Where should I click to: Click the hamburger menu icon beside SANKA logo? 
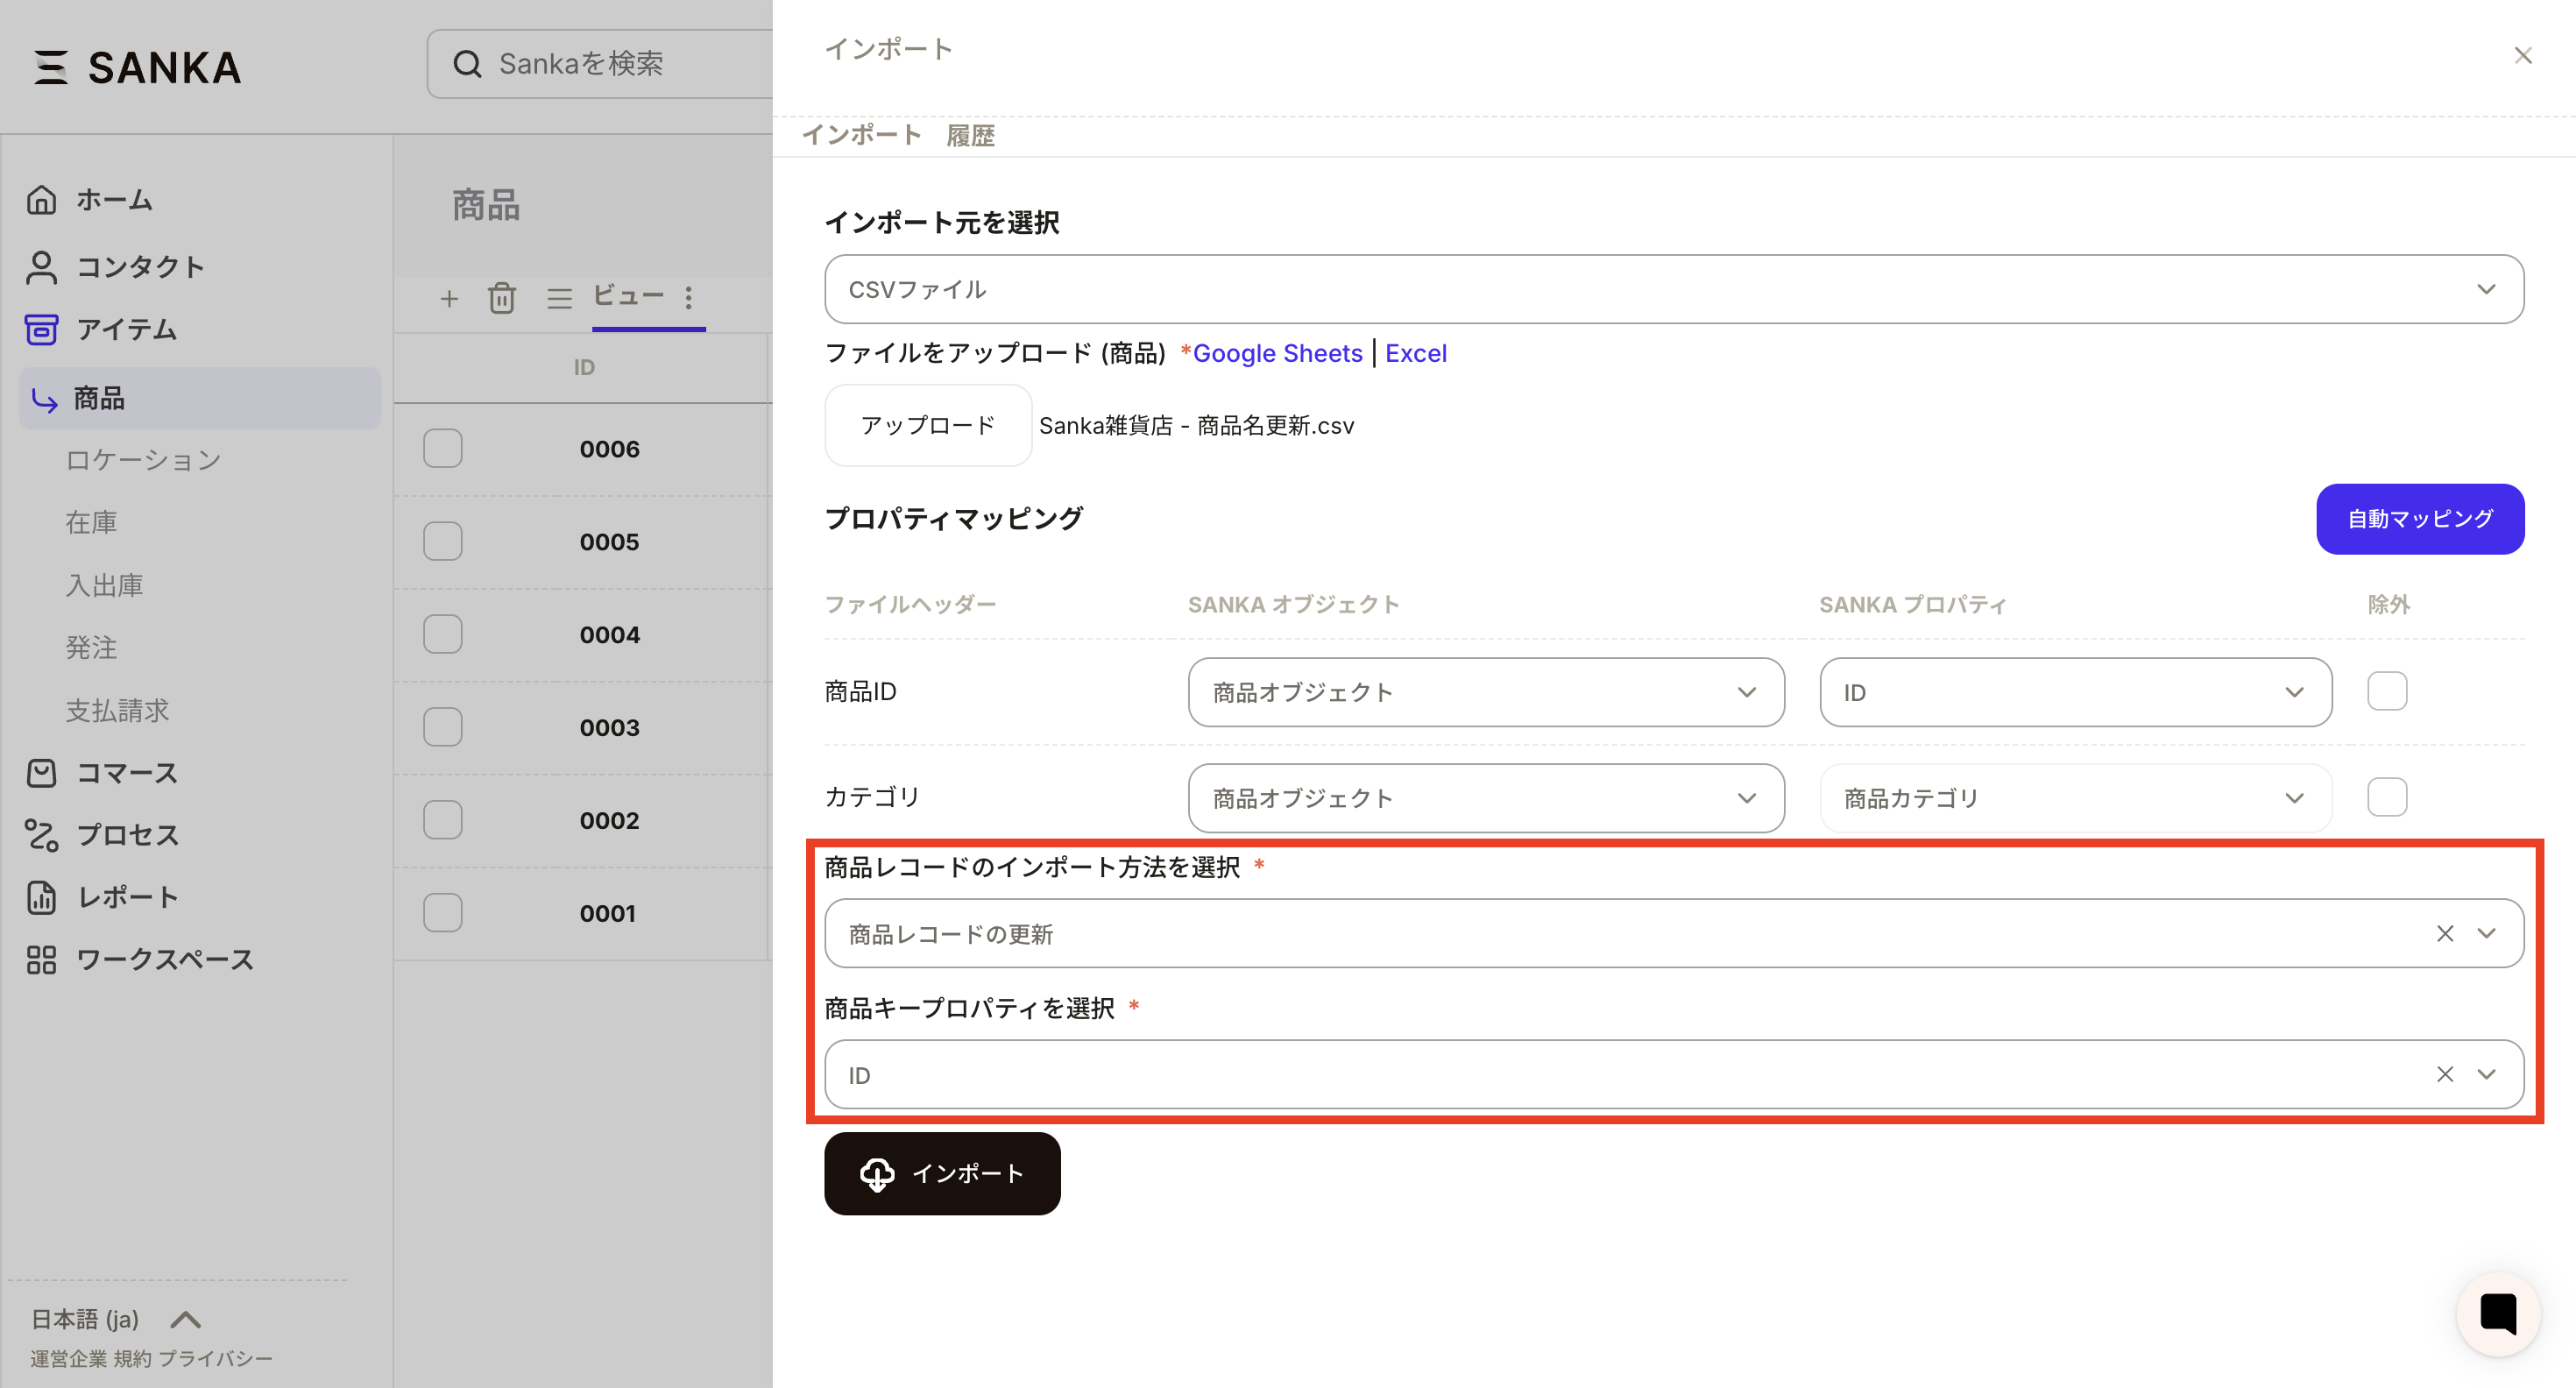point(51,67)
